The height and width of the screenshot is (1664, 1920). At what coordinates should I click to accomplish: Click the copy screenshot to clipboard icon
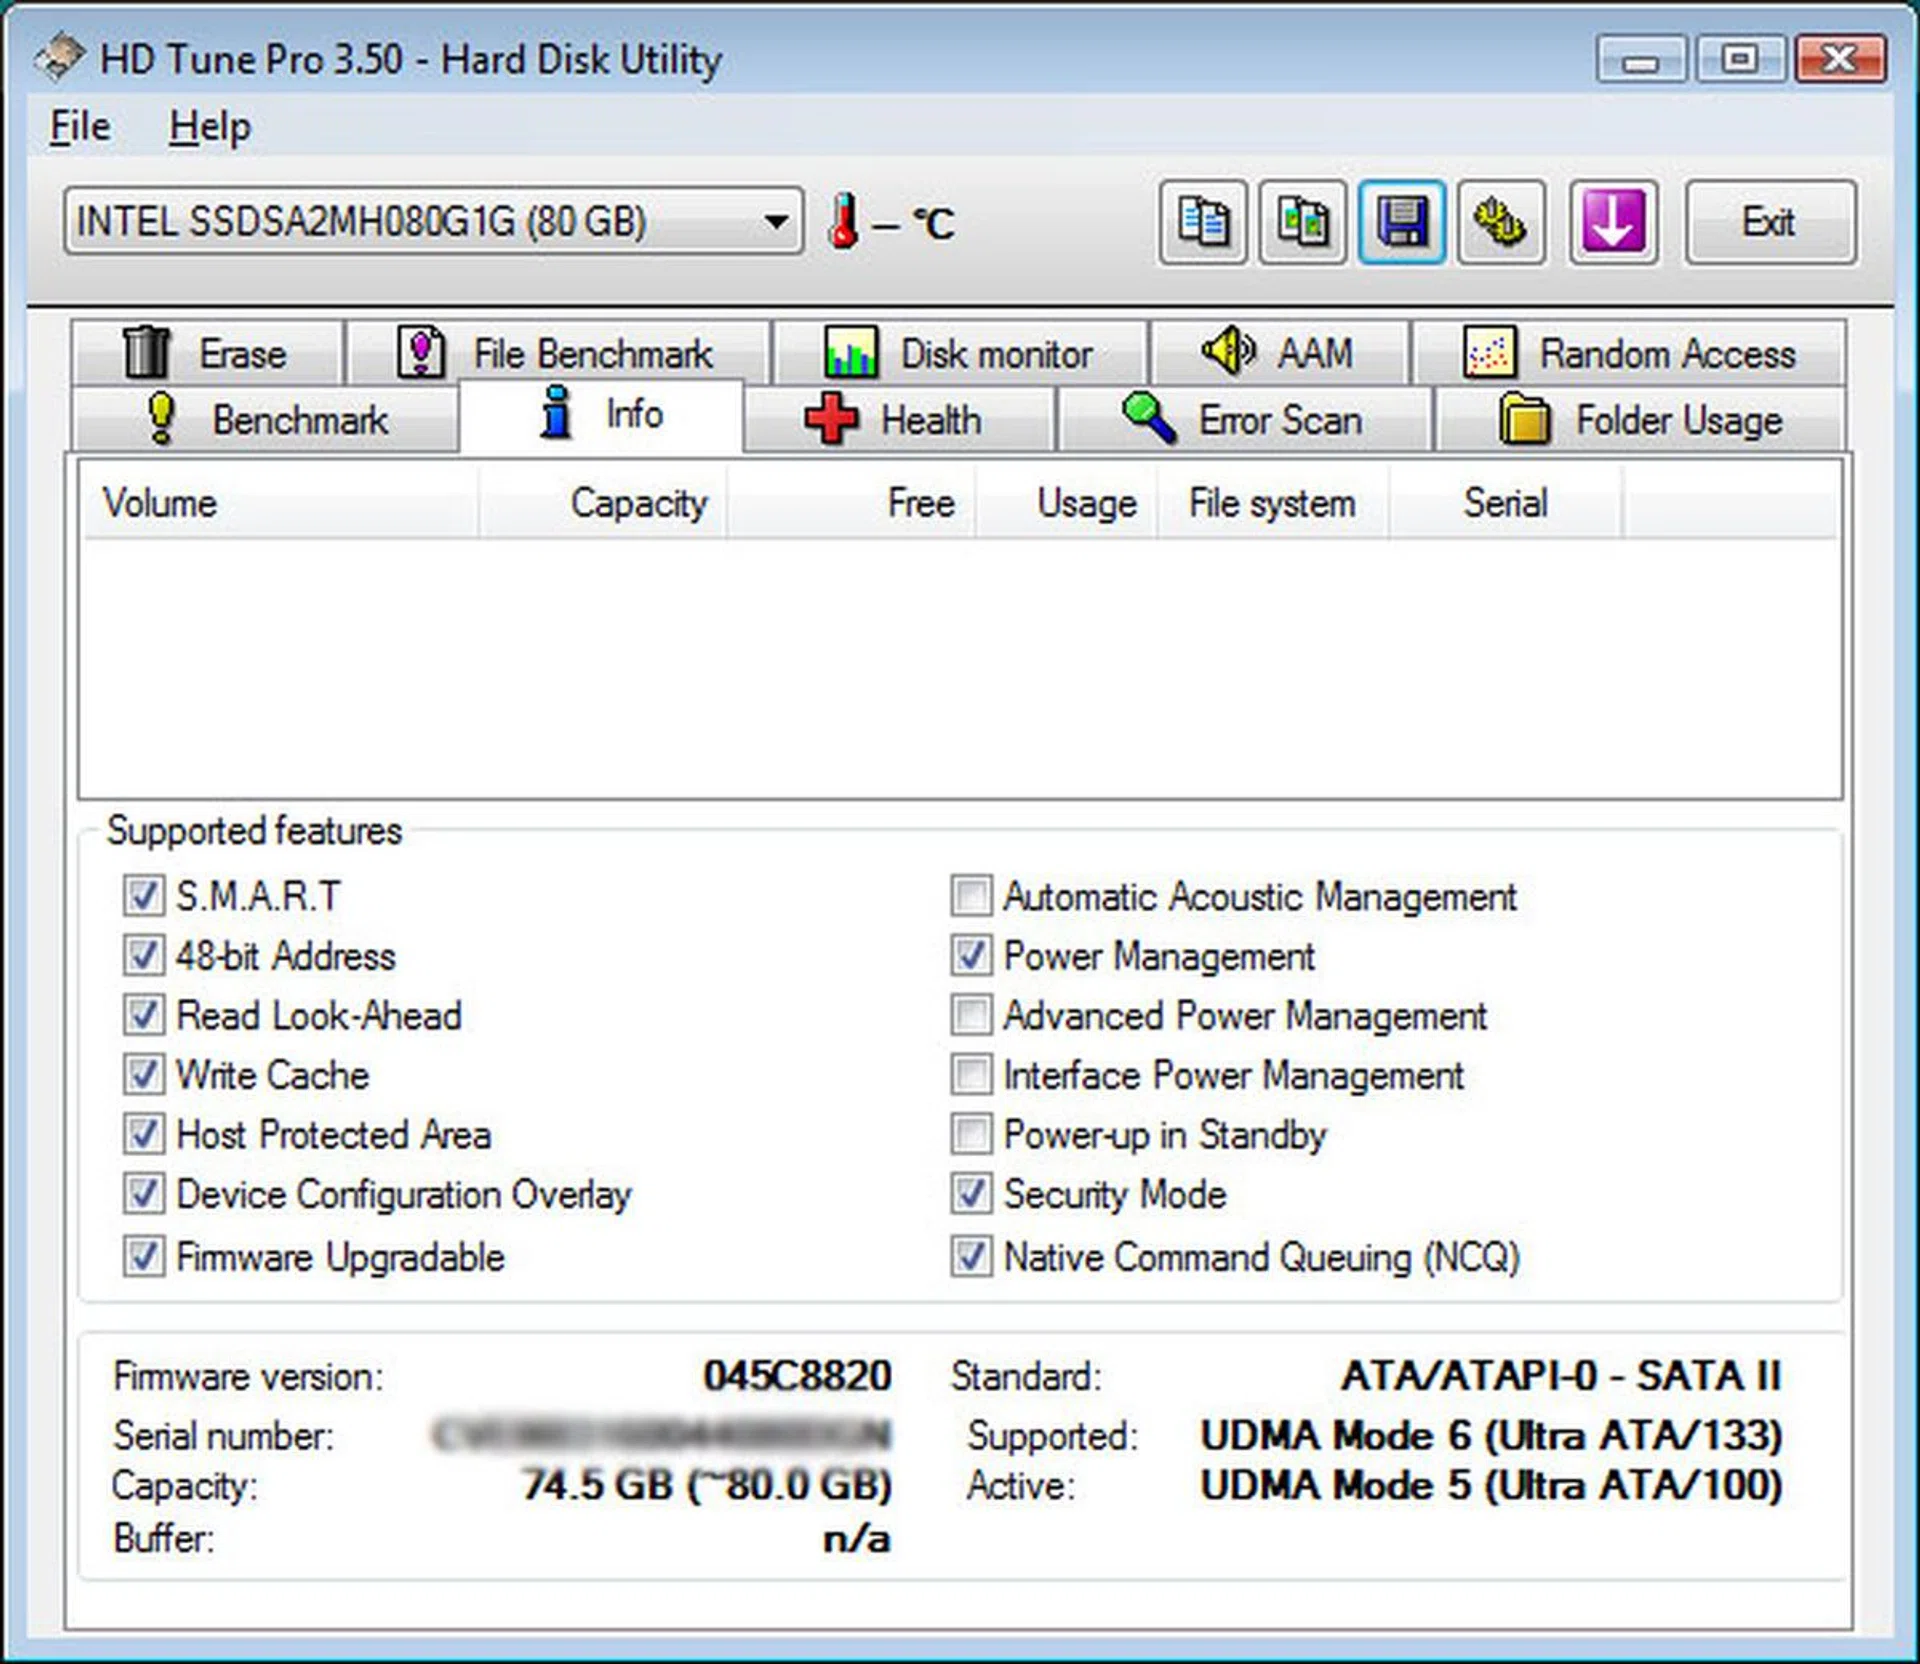[x=1302, y=222]
